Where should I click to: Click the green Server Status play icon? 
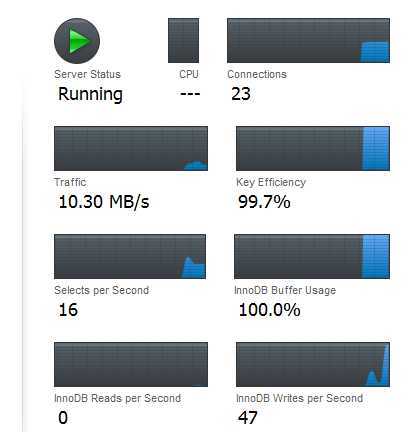[x=77, y=41]
